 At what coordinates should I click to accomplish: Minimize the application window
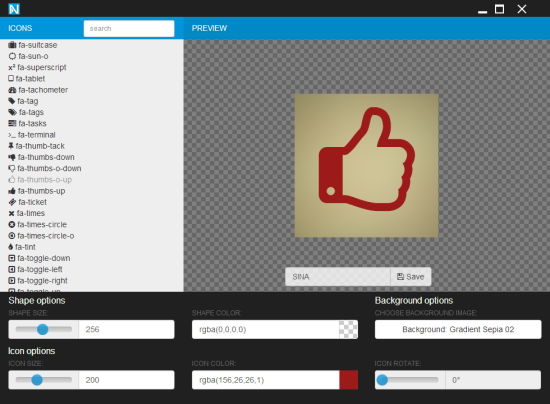(x=483, y=11)
